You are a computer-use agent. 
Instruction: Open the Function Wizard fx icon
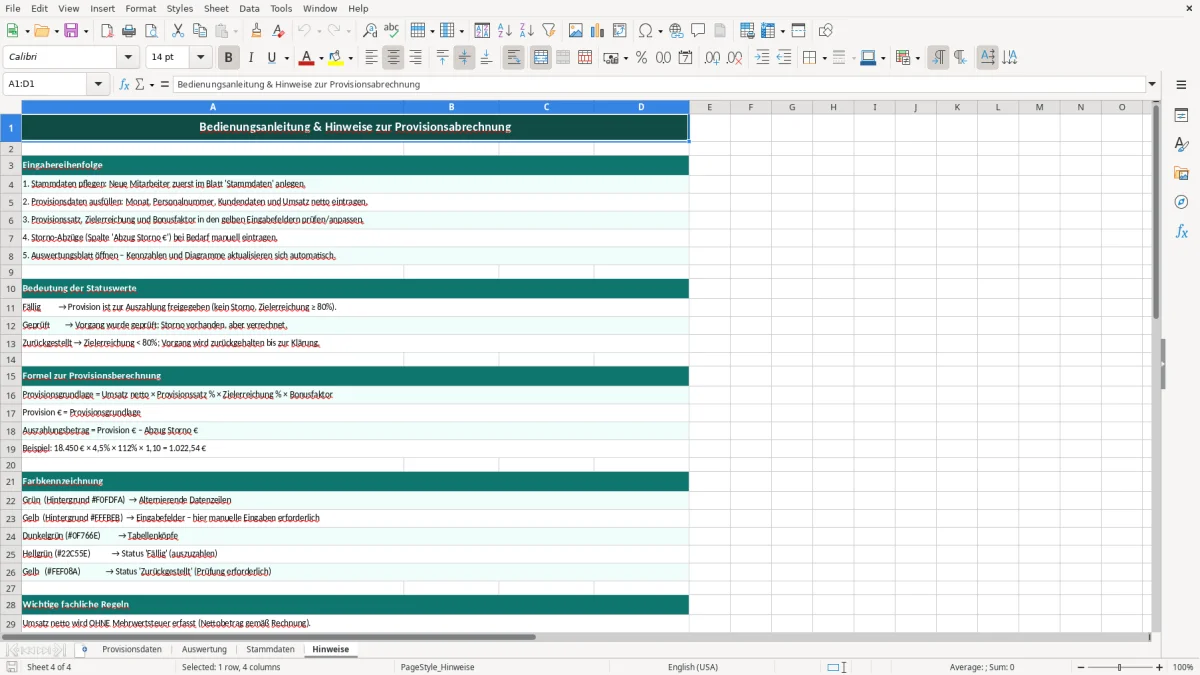pos(124,84)
